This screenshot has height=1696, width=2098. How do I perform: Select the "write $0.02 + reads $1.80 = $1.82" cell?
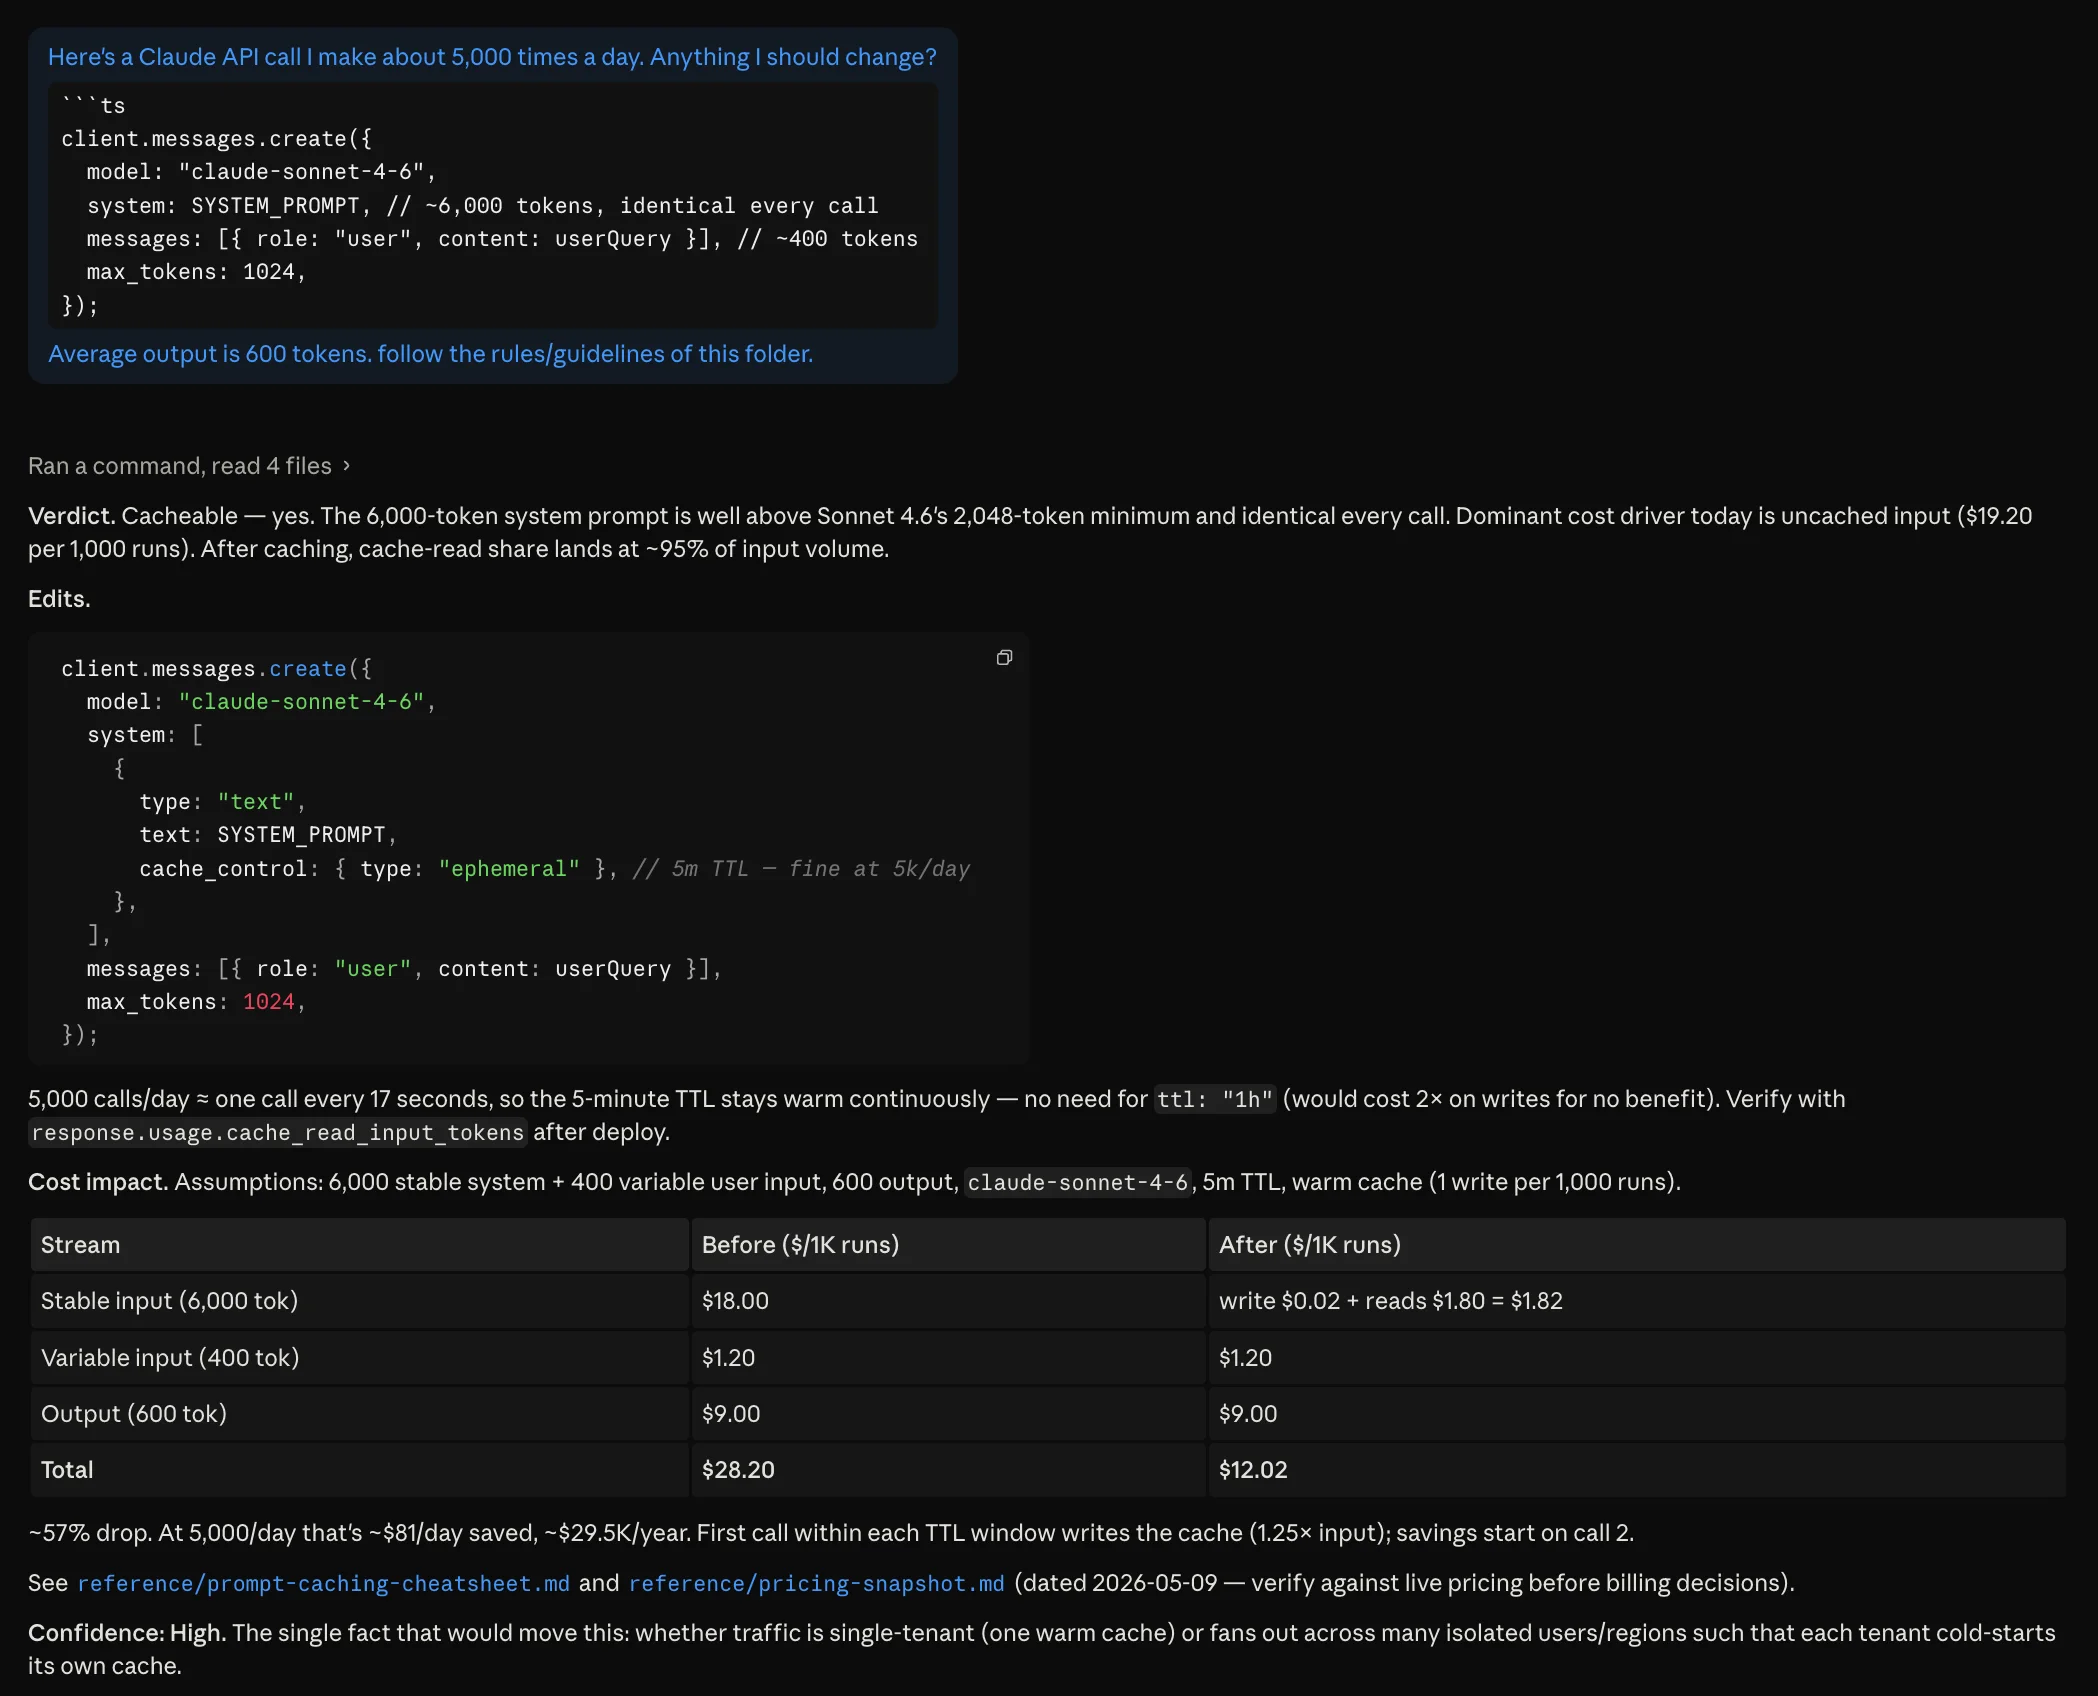click(x=1637, y=1301)
